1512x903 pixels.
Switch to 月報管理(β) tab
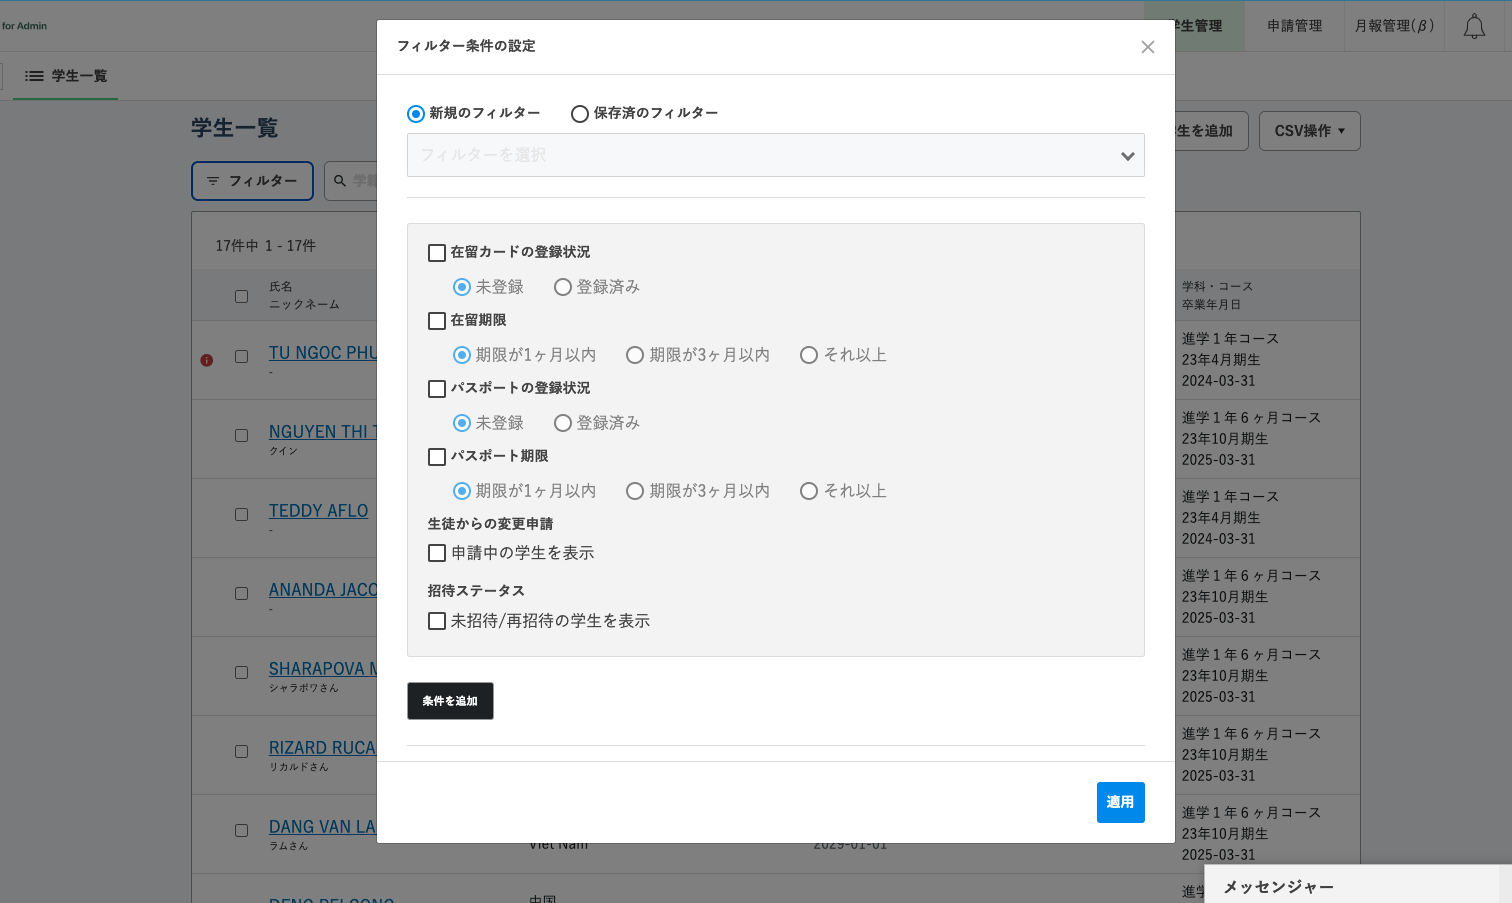tap(1394, 26)
